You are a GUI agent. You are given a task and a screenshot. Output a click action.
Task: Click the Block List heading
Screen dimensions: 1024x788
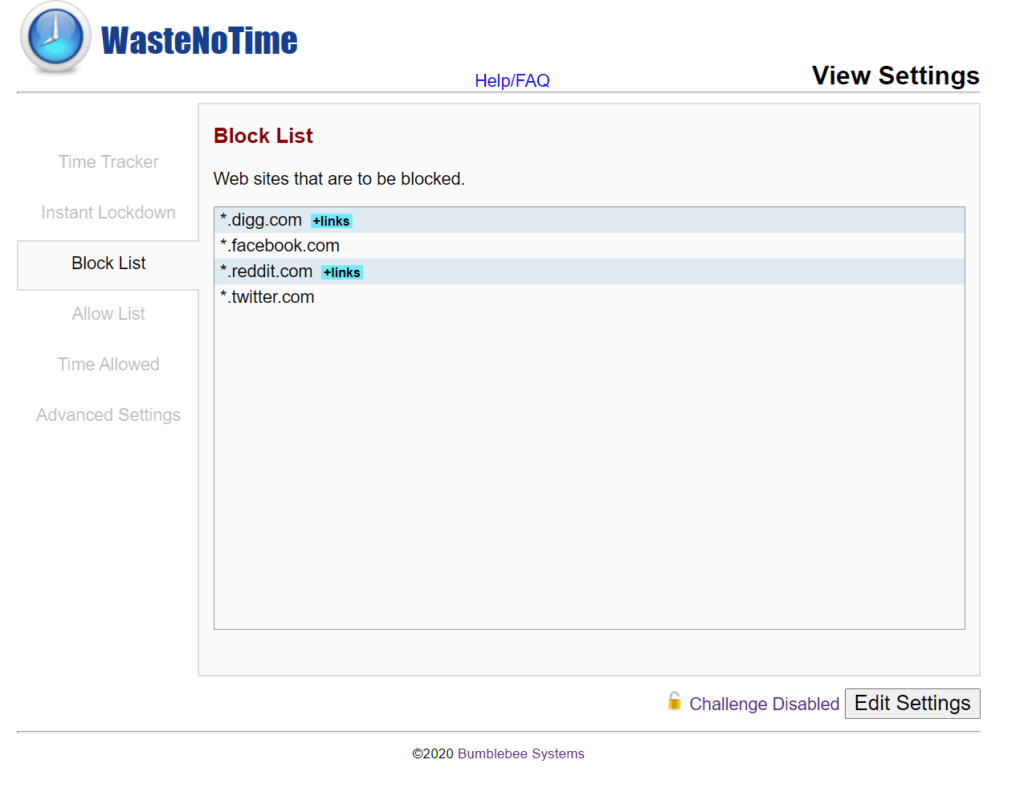point(263,136)
